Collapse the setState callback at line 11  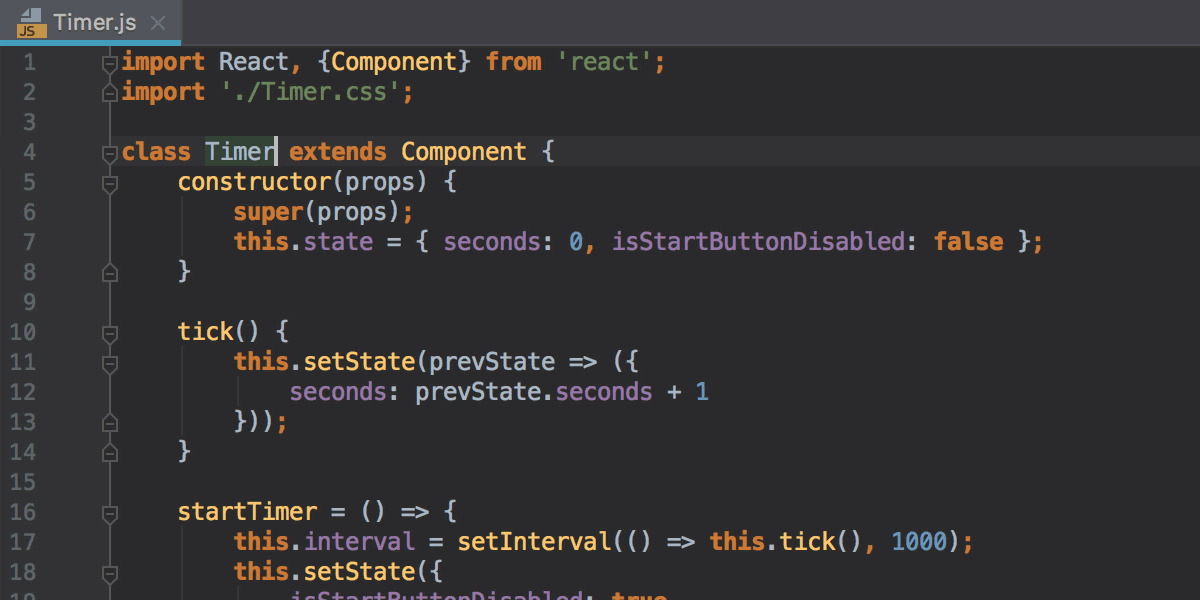tap(110, 364)
